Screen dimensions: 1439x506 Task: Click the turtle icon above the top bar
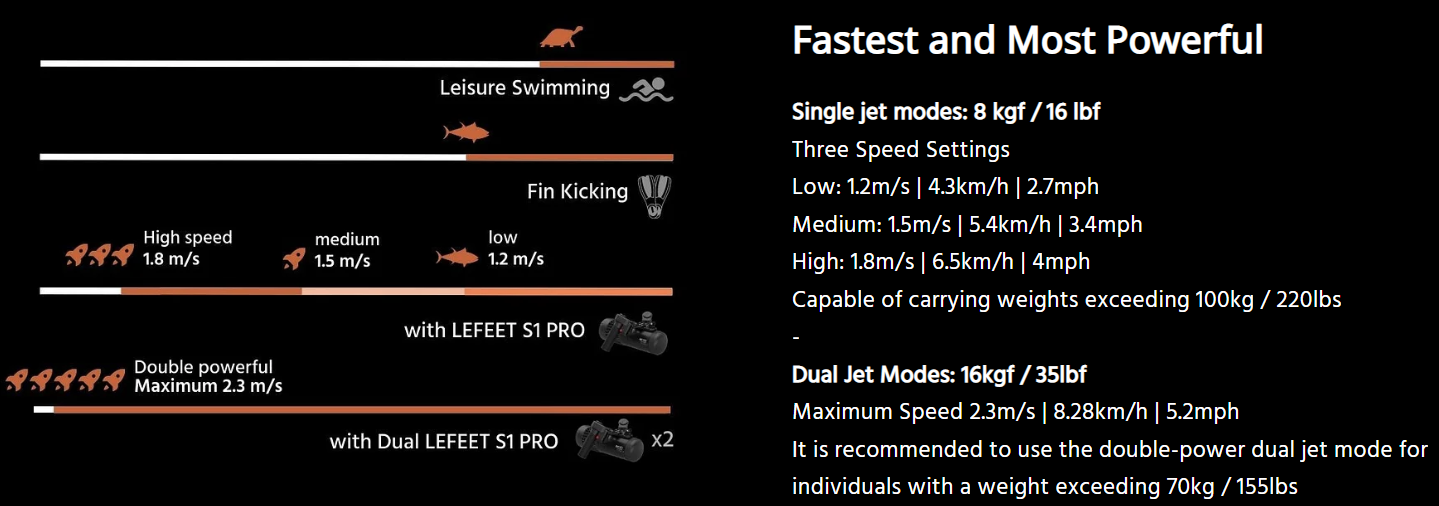point(562,37)
